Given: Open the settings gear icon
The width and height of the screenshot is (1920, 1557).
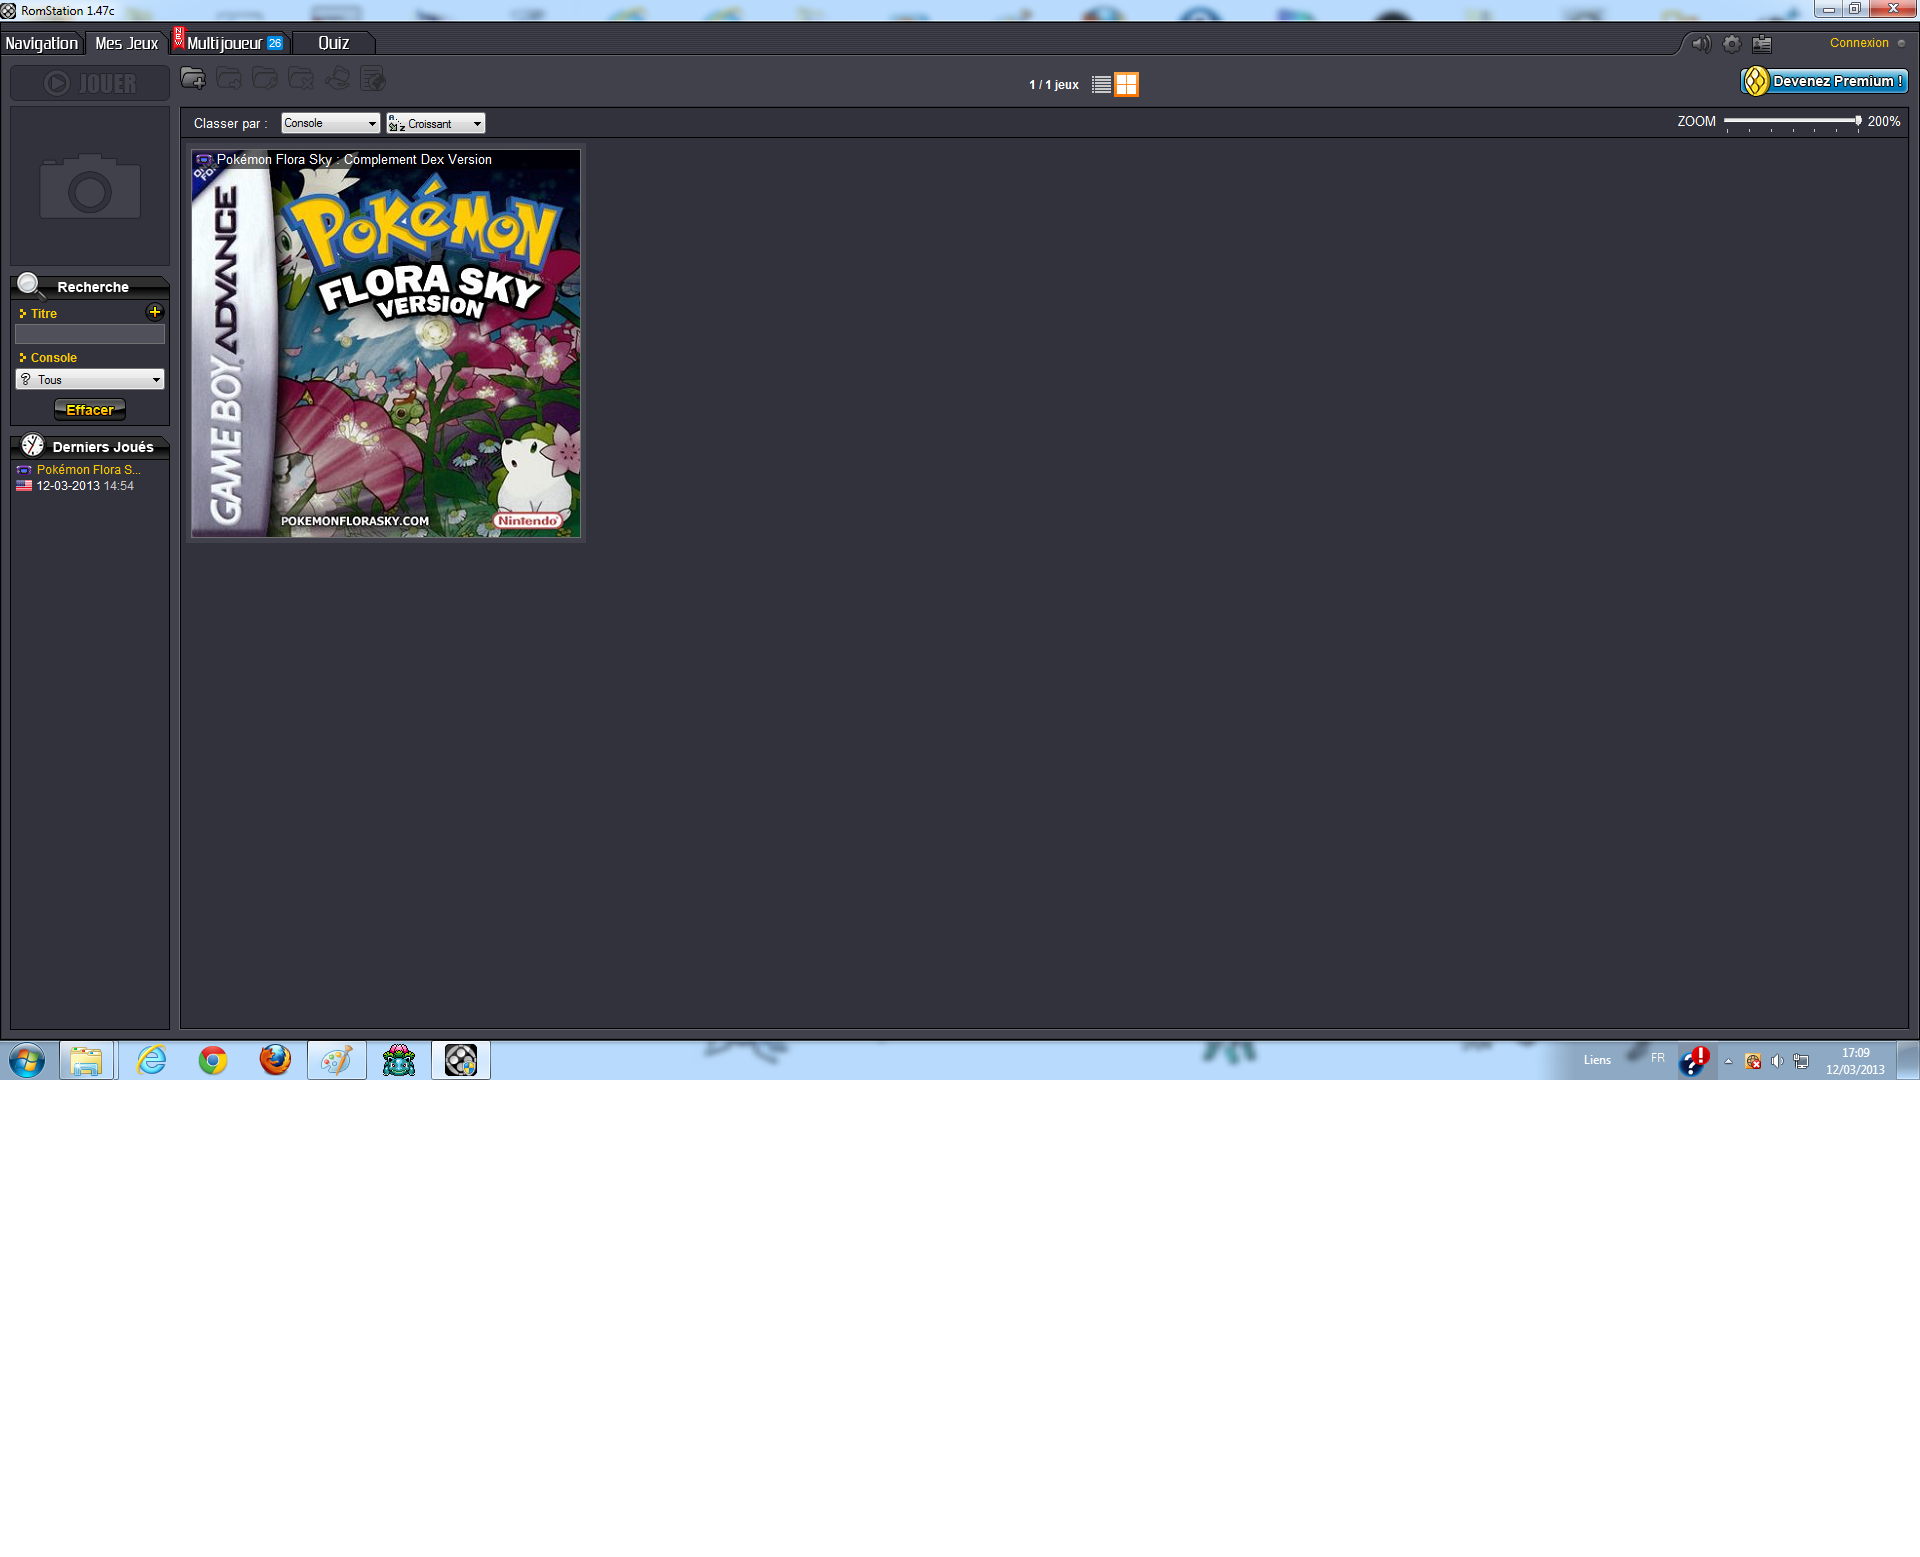Looking at the screenshot, I should tap(1731, 44).
